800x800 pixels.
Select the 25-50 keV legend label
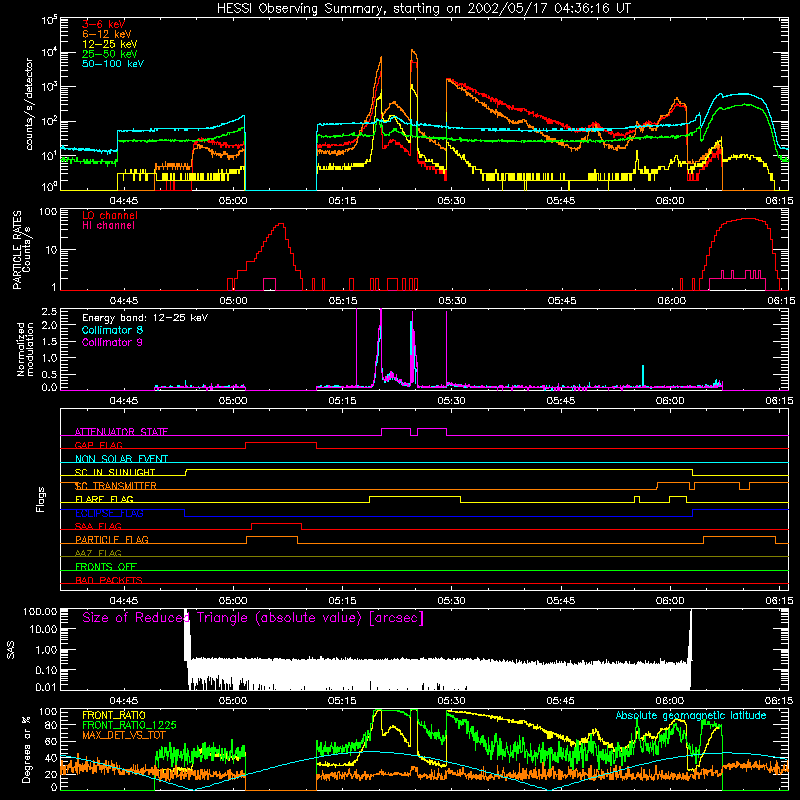109,54
